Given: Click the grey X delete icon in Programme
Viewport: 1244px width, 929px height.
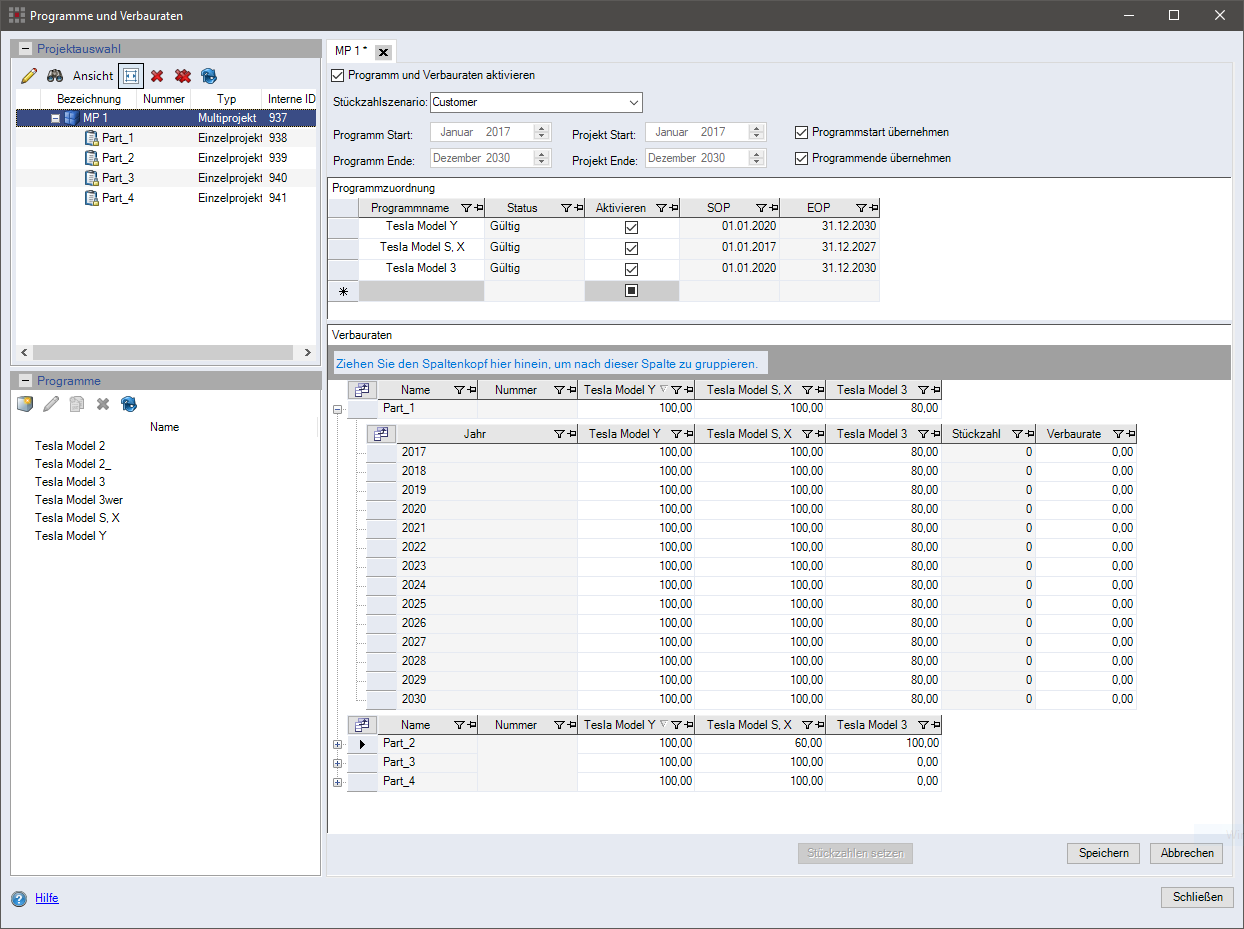Looking at the screenshot, I should click(102, 404).
